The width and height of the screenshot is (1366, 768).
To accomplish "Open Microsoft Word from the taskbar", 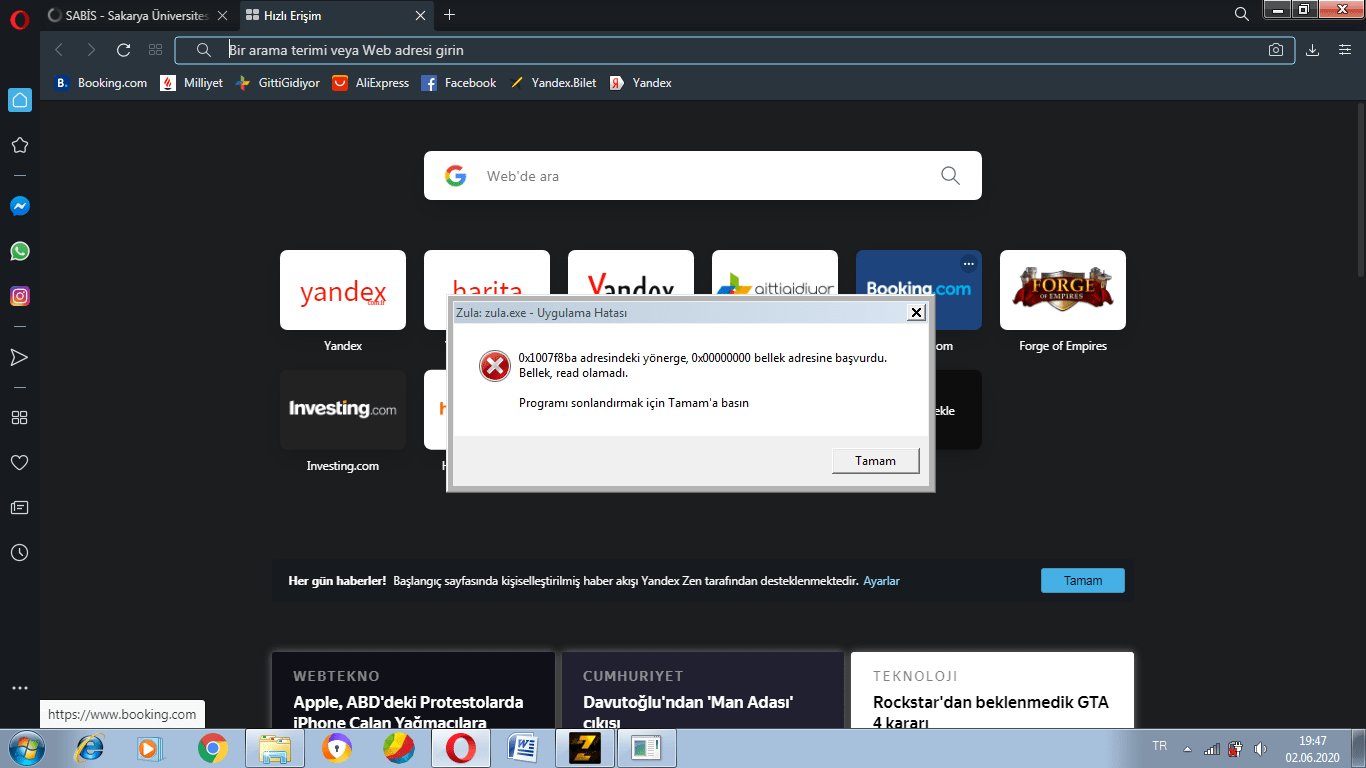I will pos(523,748).
